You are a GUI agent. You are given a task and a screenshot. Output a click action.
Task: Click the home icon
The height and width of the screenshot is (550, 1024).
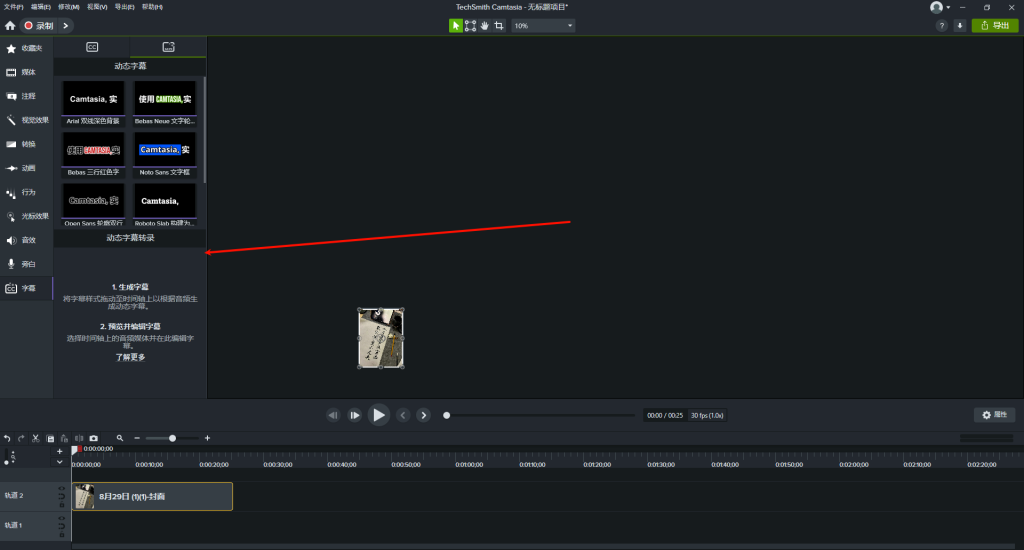pyautogui.click(x=10, y=26)
